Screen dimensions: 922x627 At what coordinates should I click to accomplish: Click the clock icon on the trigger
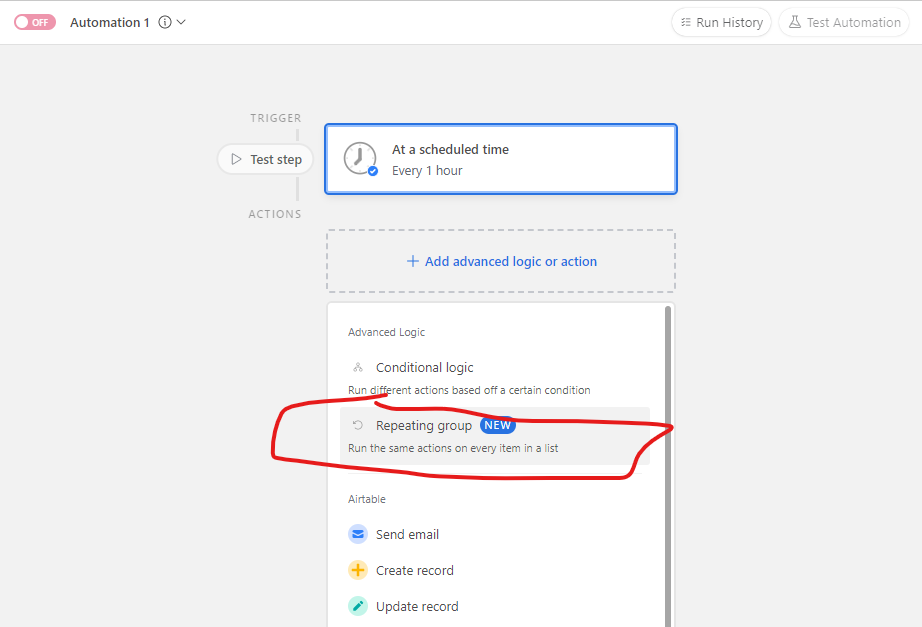tap(360, 158)
